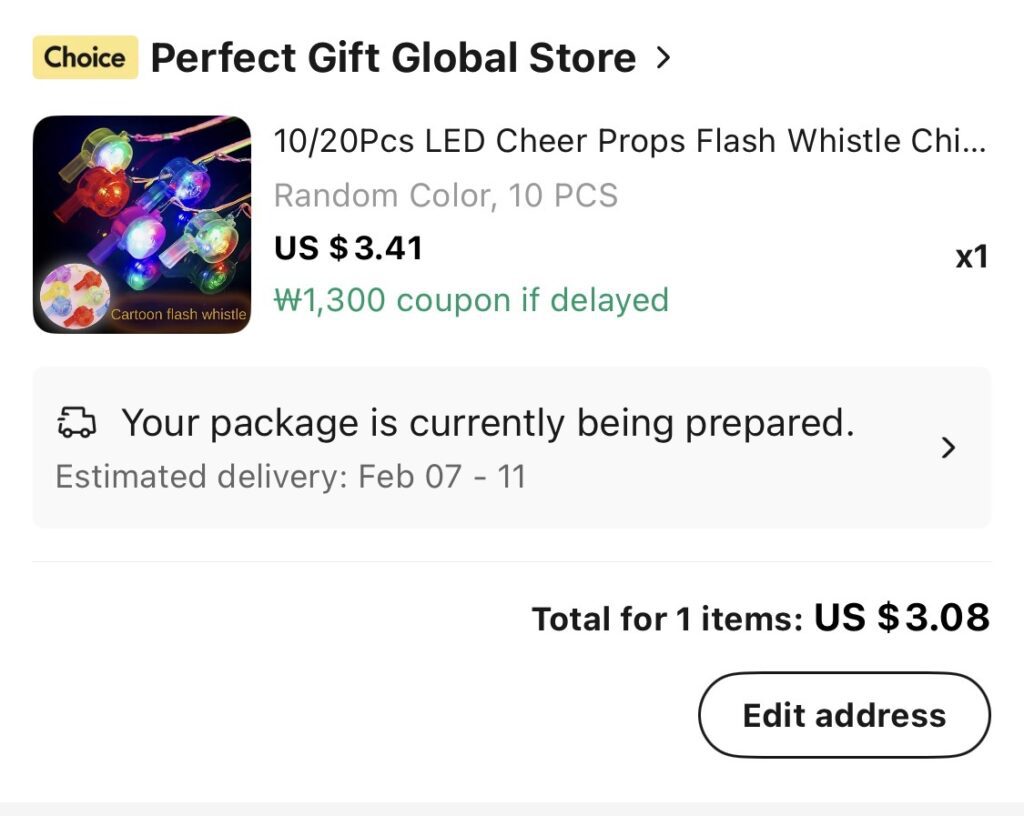
Task: Click the yellow Choice badge
Action: [x=85, y=58]
